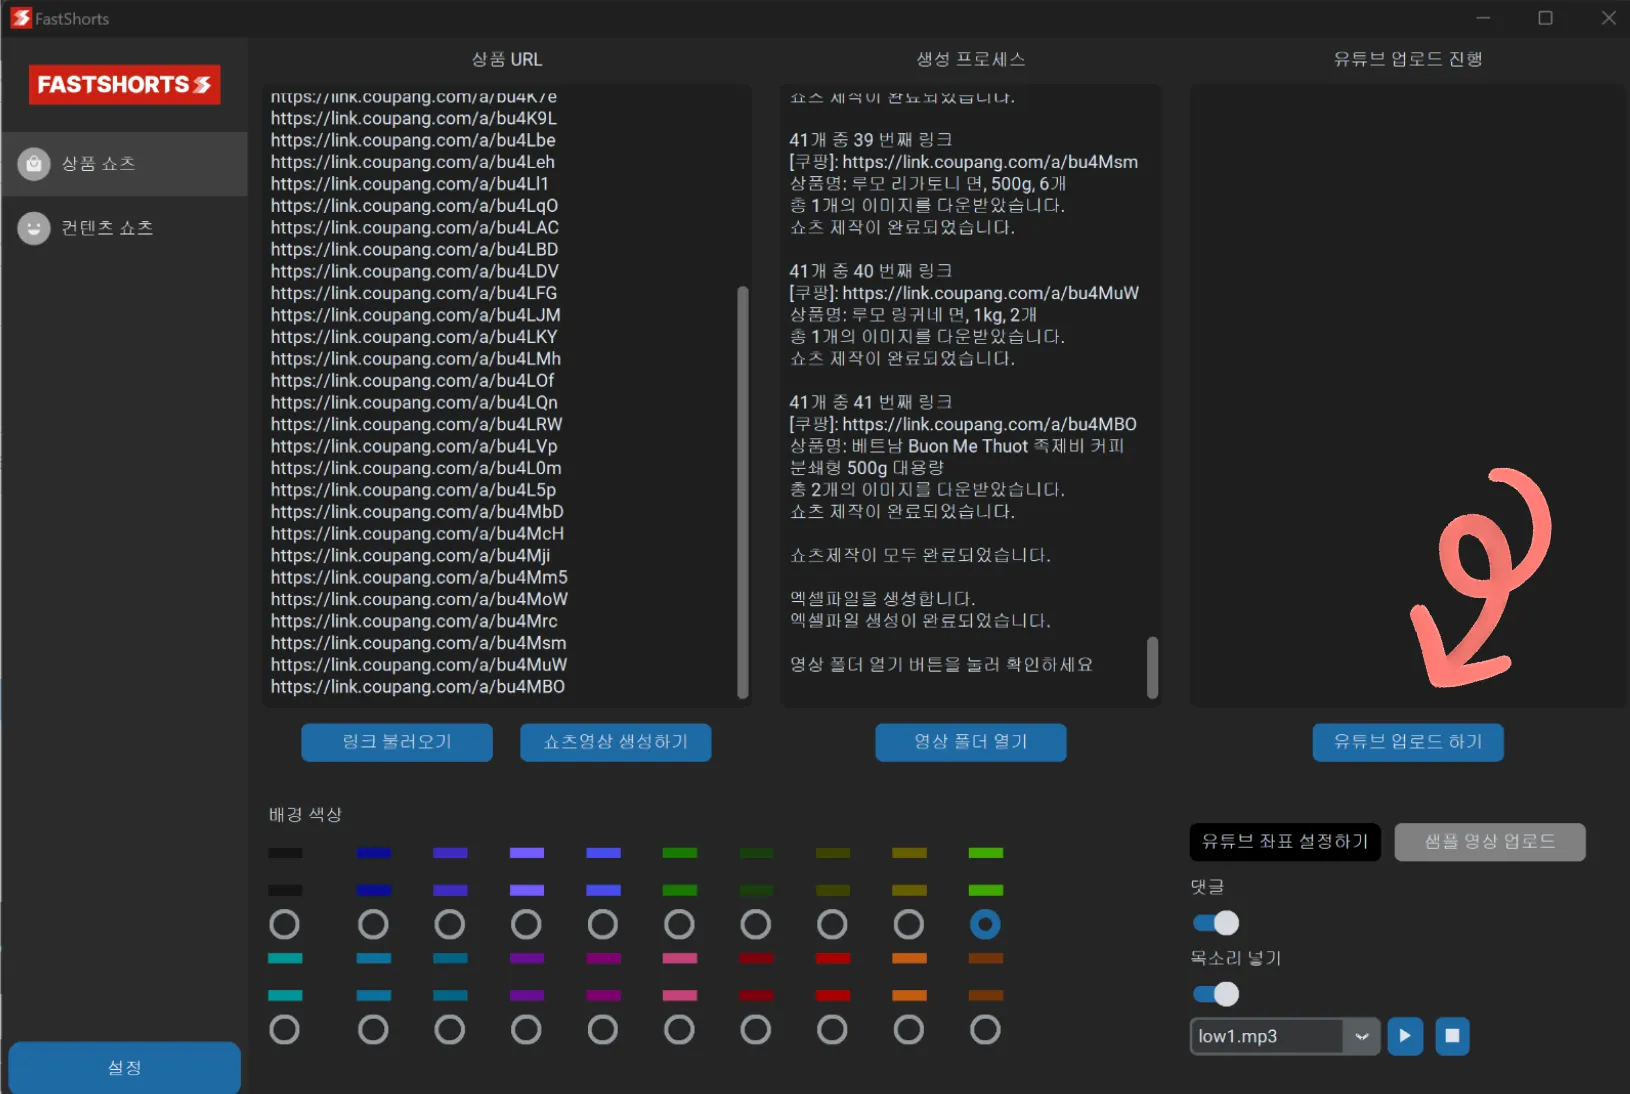The image size is (1630, 1094).
Task: Click the smiley face icon beside 컨텐츠 쇼츠
Action: pos(34,228)
